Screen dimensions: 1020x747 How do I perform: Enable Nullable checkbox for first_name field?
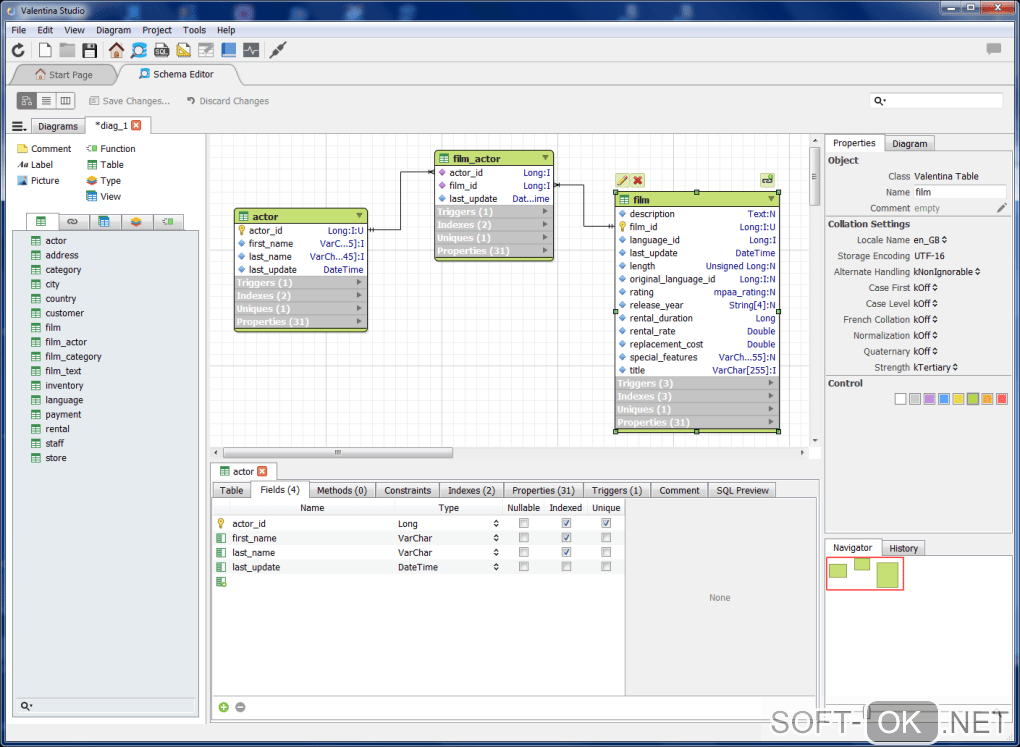pyautogui.click(x=523, y=538)
